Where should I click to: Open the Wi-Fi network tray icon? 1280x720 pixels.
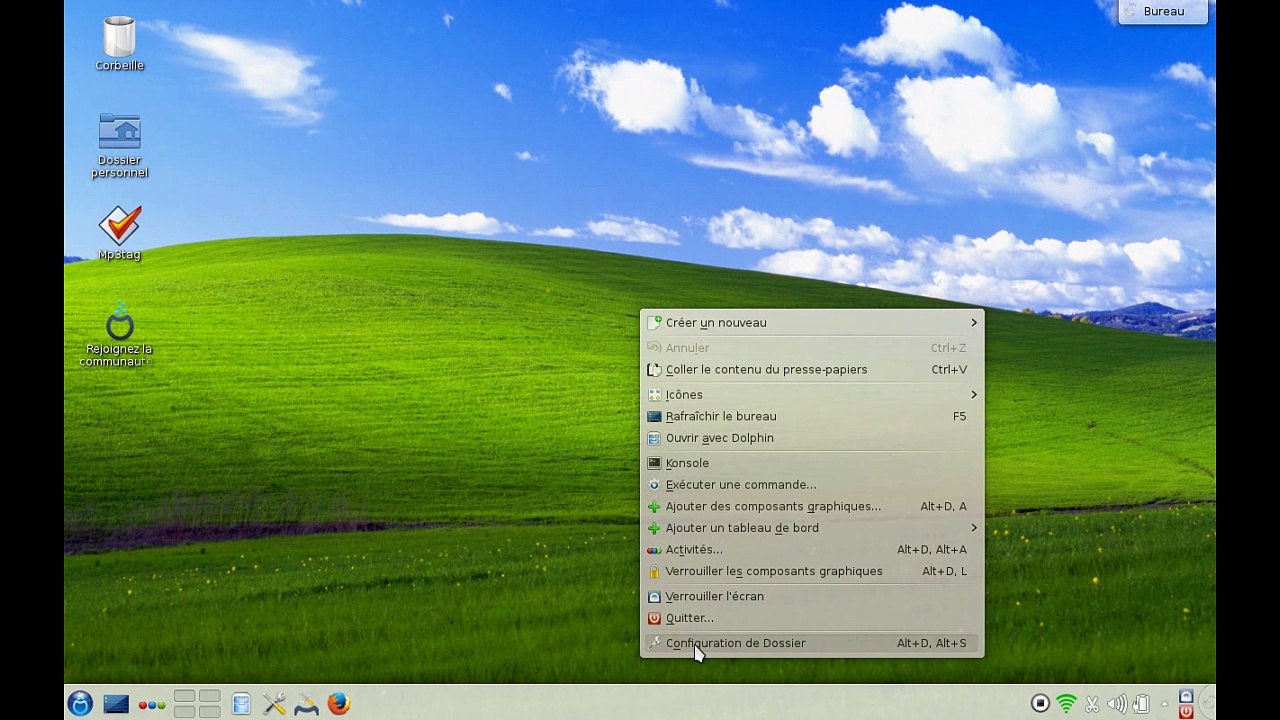tap(1066, 704)
